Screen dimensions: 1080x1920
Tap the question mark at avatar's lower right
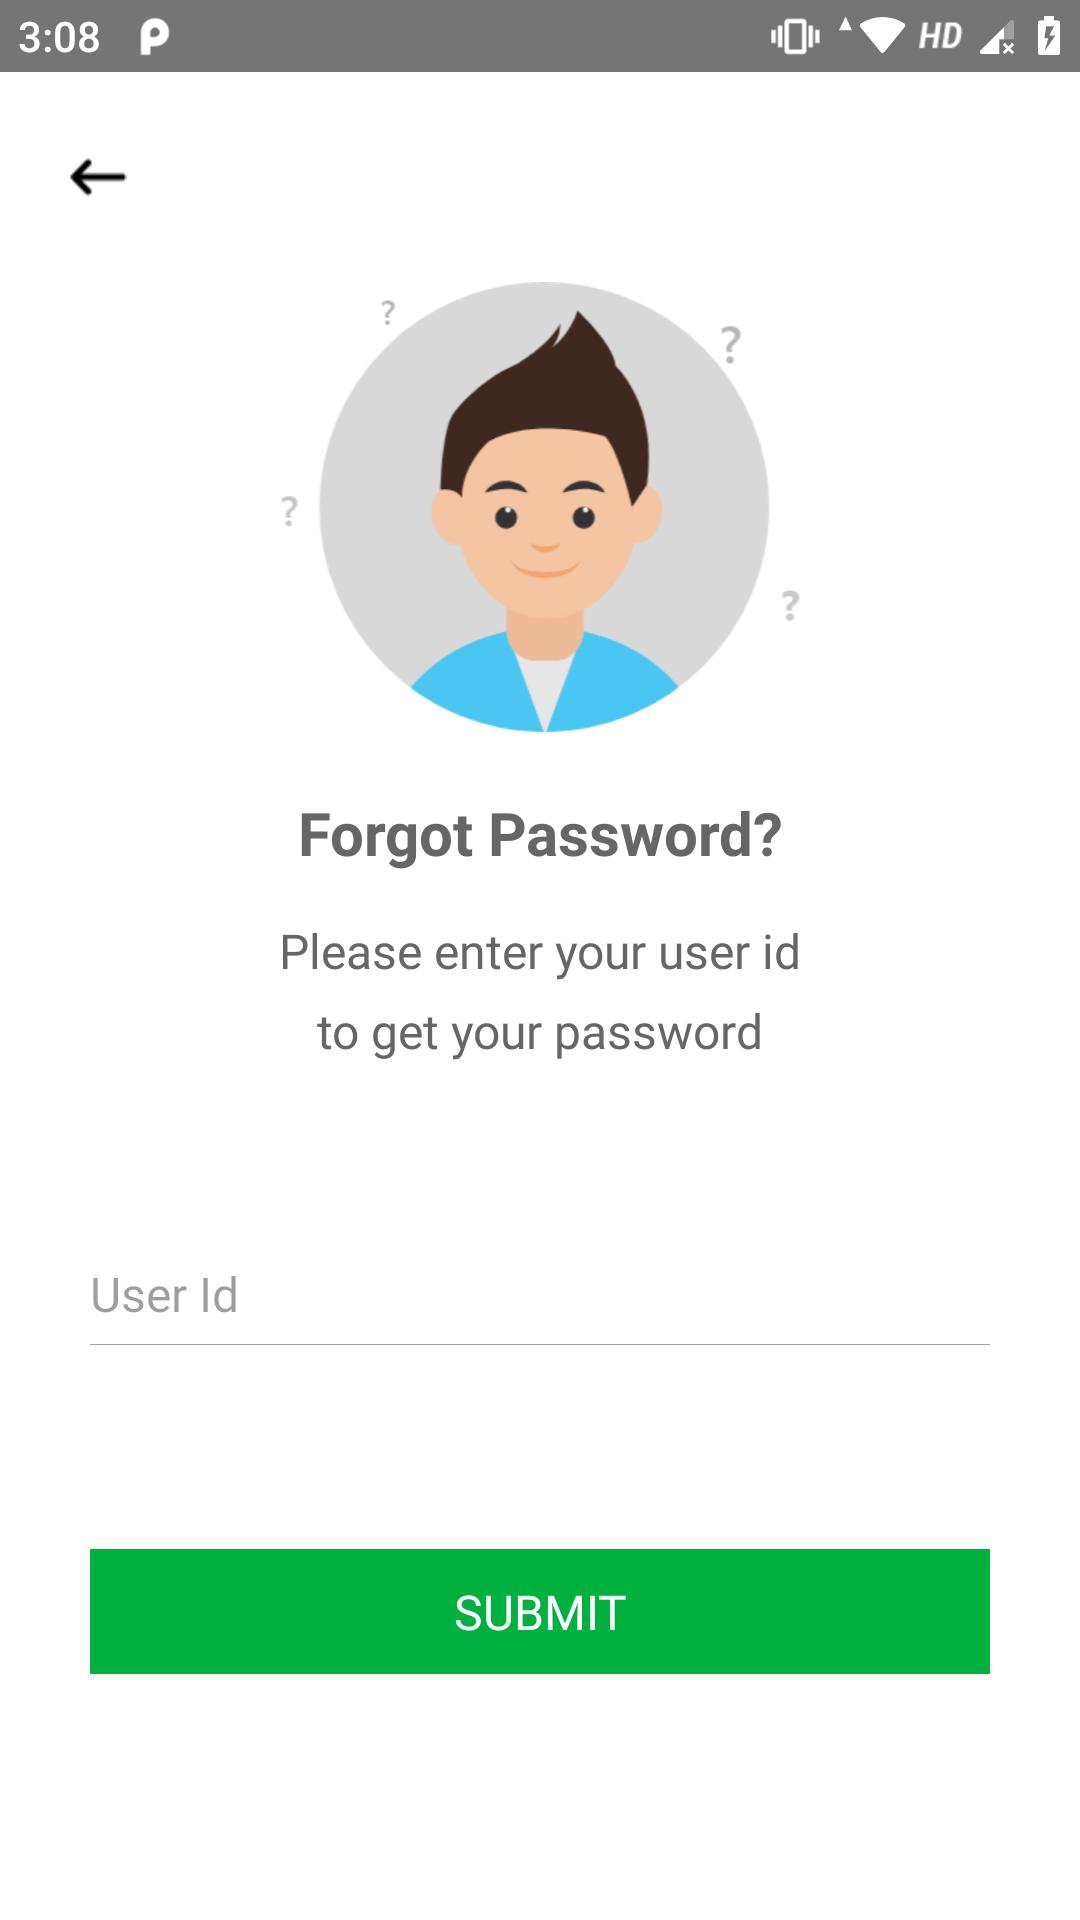click(790, 605)
